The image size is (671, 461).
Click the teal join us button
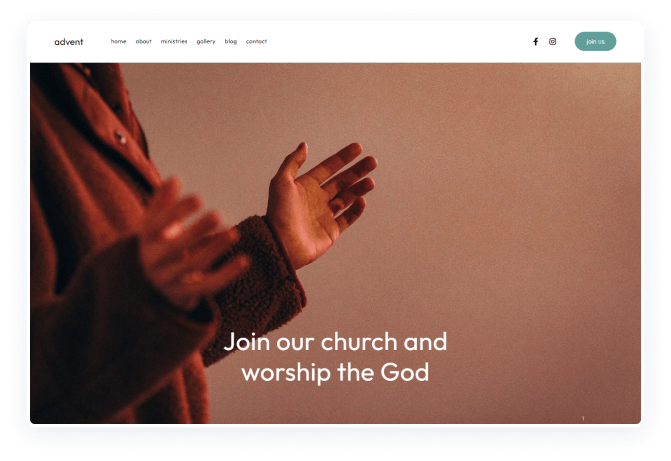595,42
